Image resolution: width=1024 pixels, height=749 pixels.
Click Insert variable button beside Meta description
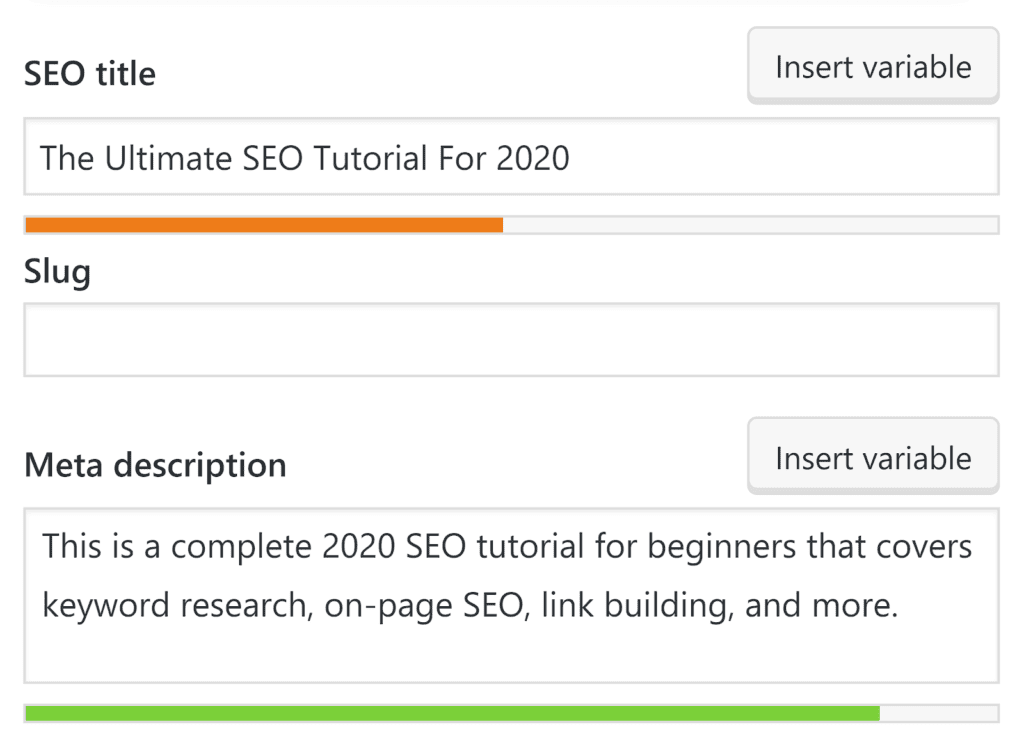click(x=873, y=458)
